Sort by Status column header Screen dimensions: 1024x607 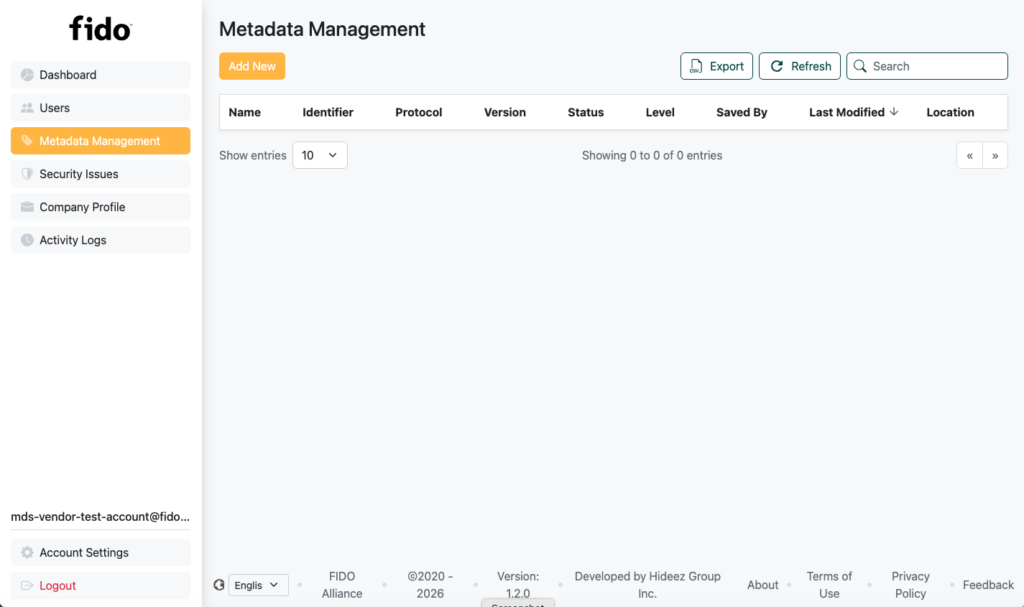(x=586, y=112)
